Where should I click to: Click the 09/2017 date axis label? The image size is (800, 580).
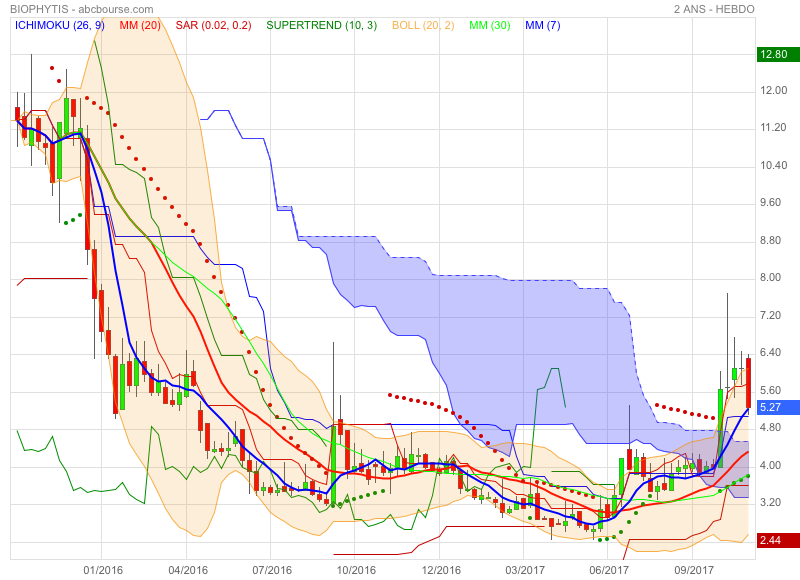694,570
